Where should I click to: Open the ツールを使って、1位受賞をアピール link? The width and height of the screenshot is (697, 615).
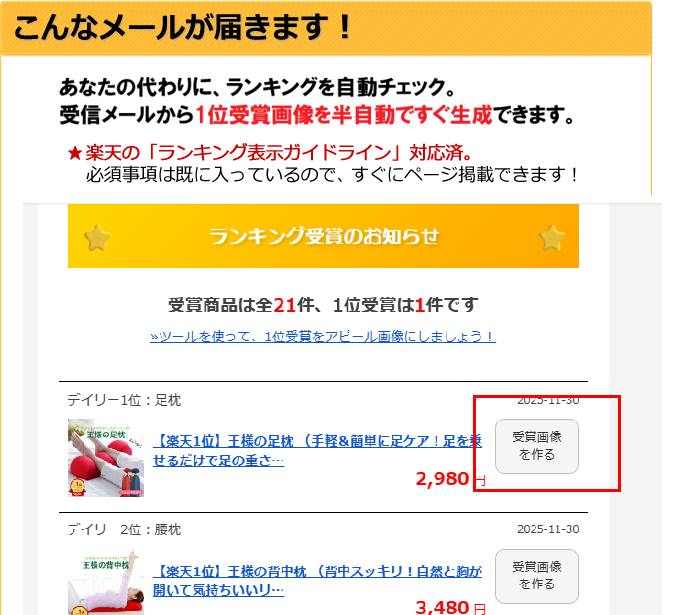click(323, 336)
